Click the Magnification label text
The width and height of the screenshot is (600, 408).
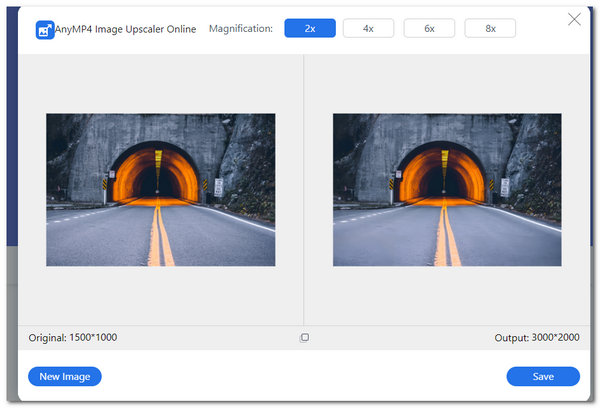tap(240, 29)
